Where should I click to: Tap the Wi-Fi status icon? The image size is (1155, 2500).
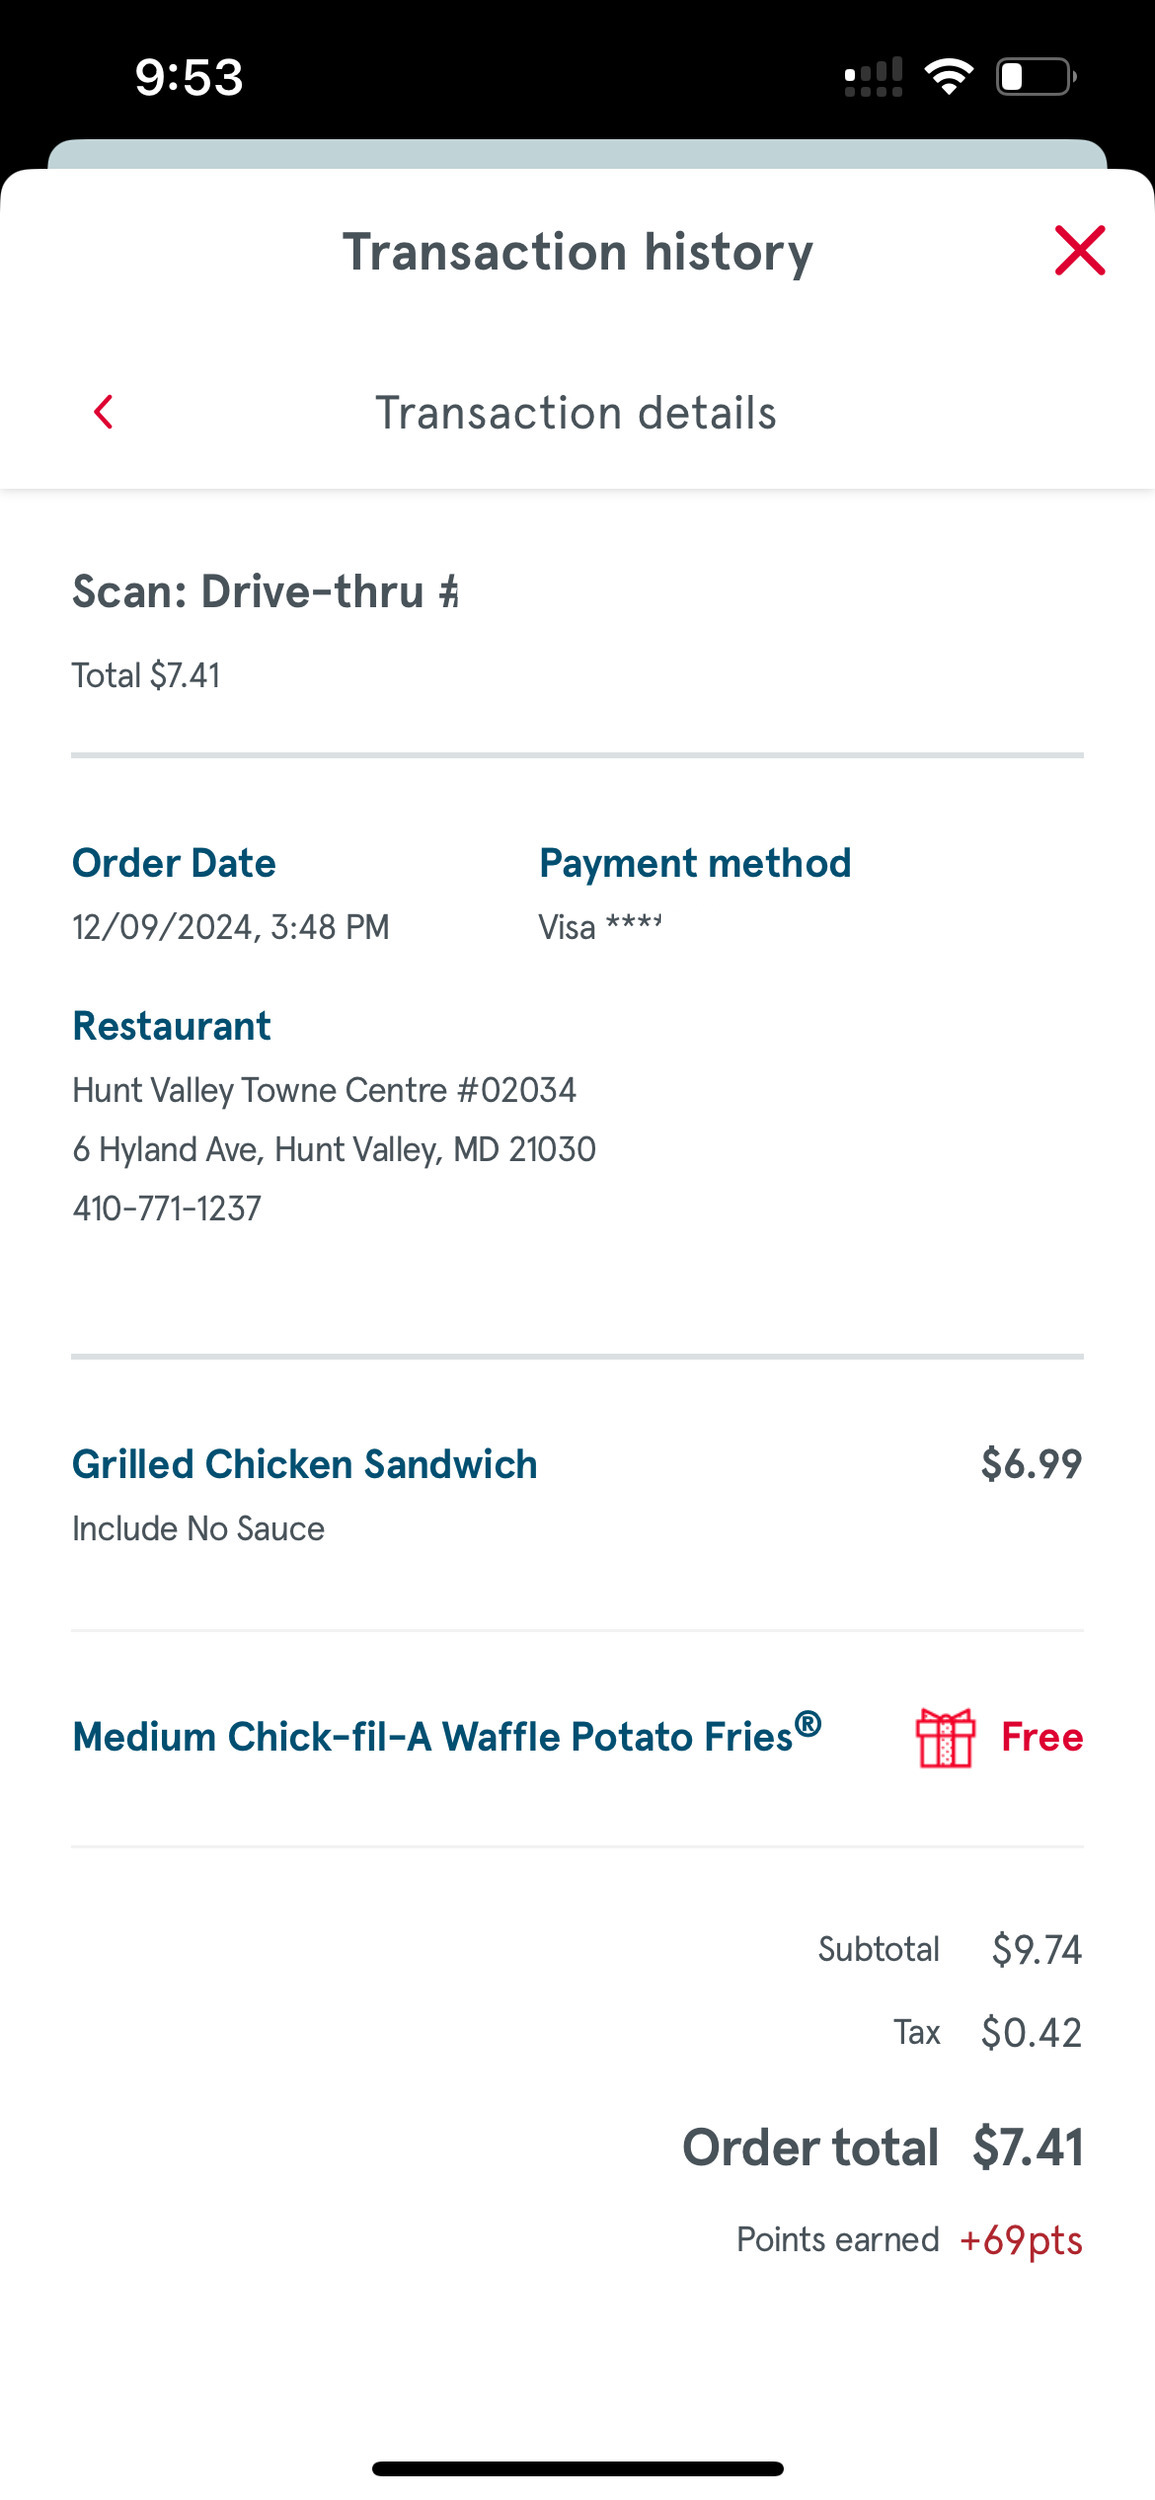tap(948, 77)
